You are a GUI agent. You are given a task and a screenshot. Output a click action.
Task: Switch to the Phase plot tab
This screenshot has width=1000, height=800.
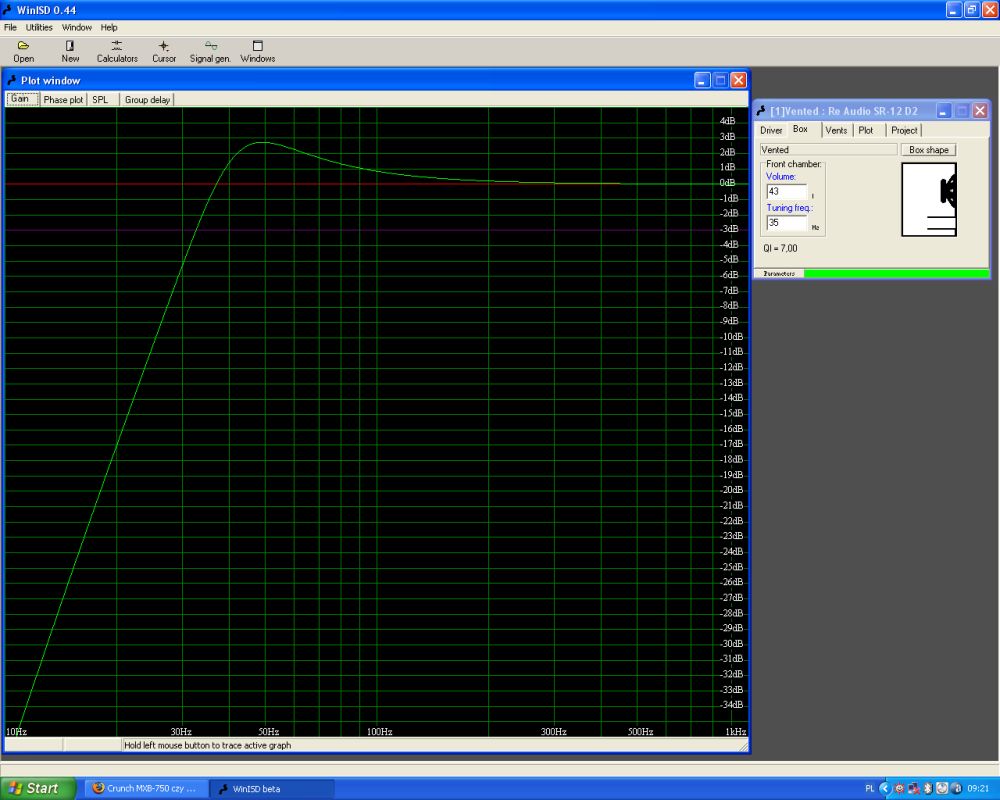(x=63, y=100)
